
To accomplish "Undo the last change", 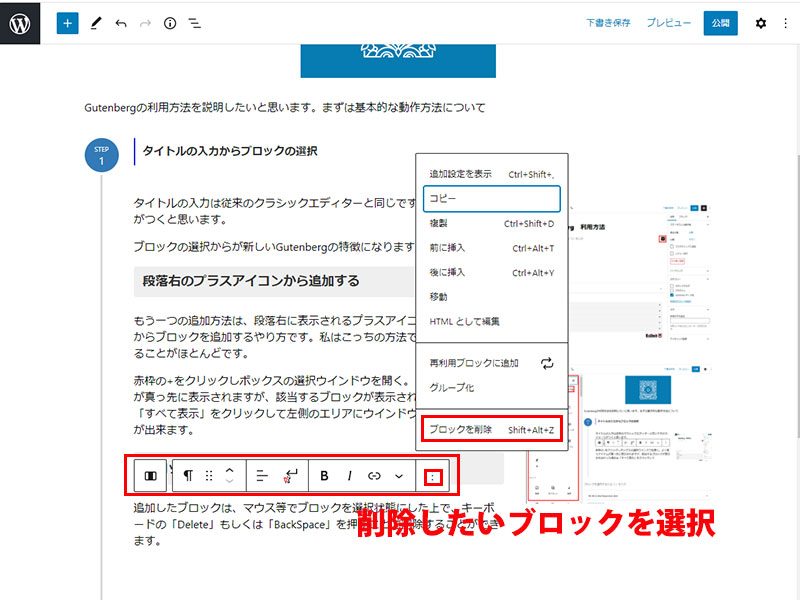I will tap(121, 23).
